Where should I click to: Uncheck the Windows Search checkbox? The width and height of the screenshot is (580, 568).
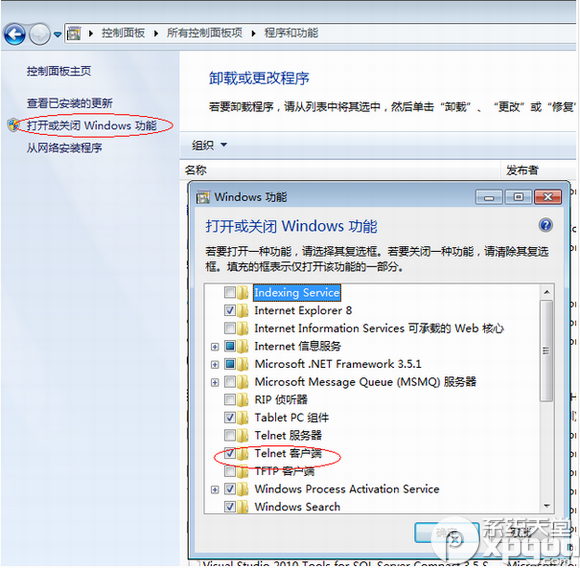click(x=230, y=507)
